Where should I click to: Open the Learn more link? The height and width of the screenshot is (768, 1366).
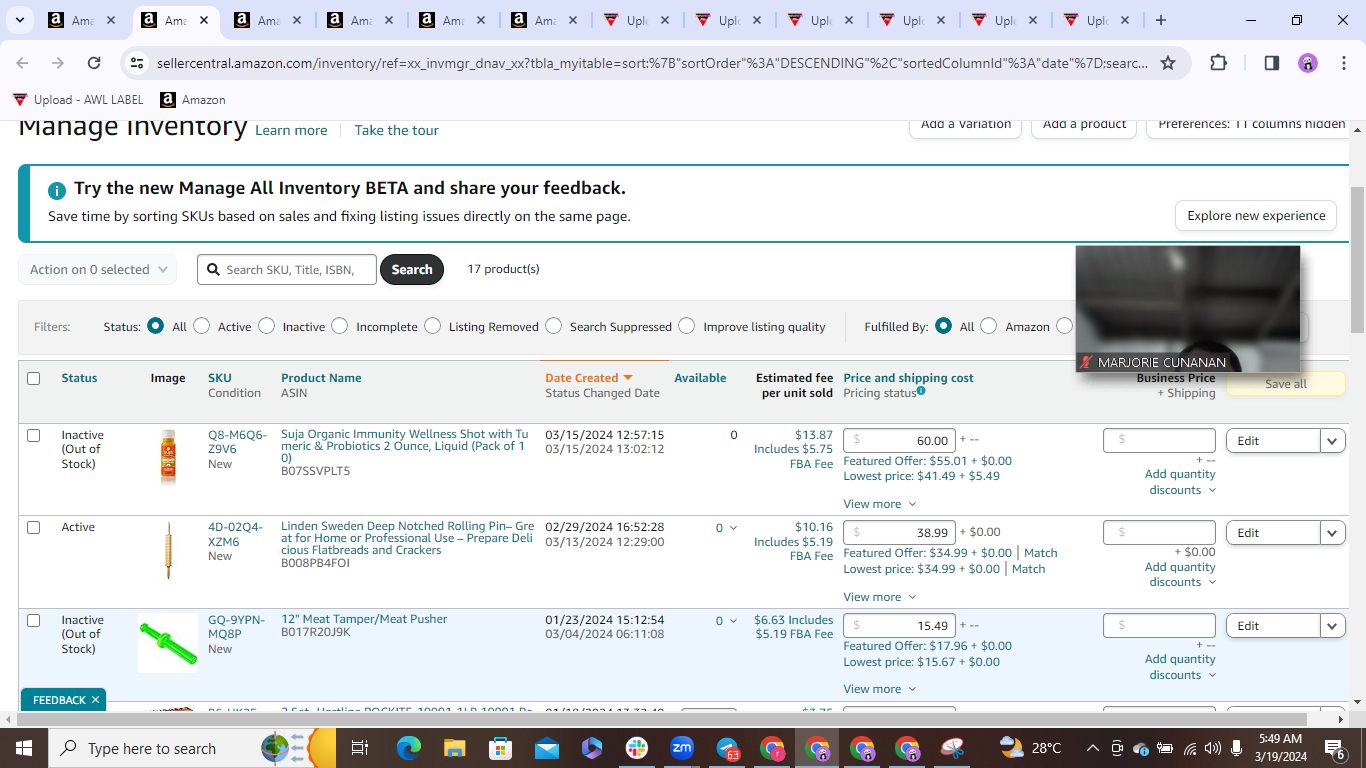291,130
